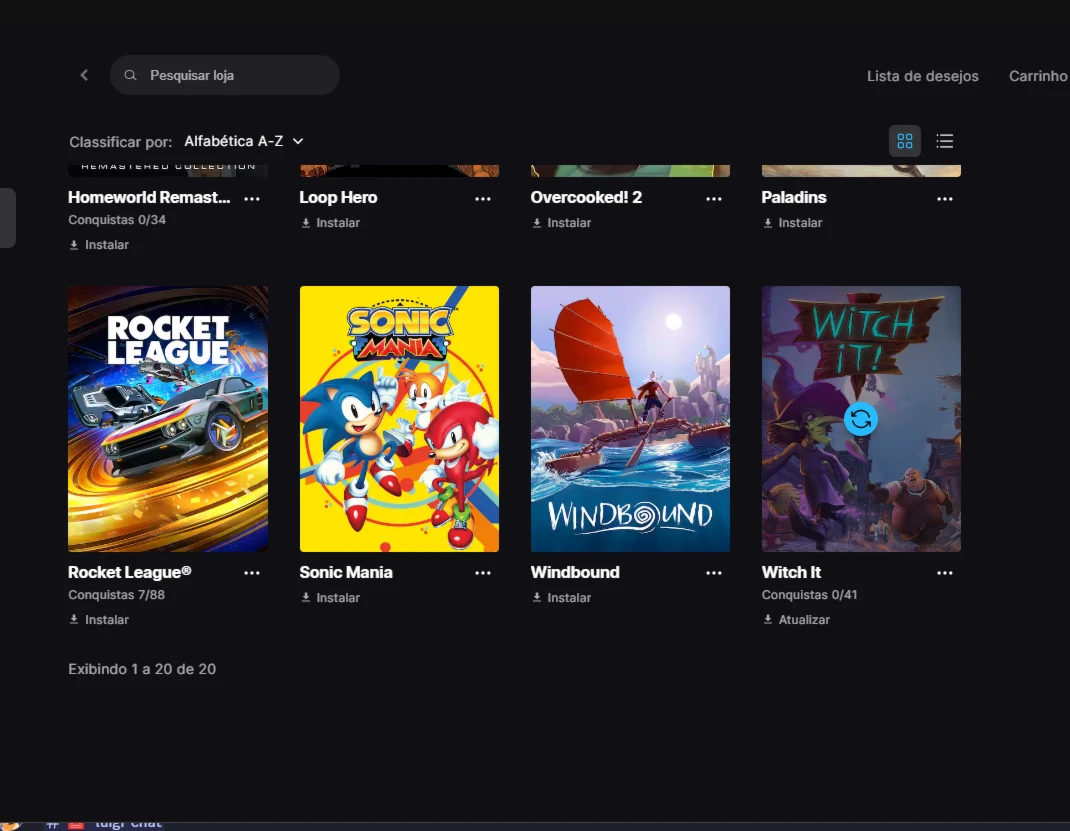Install Paladins
Screen dimensions: 1070x831
792,223
